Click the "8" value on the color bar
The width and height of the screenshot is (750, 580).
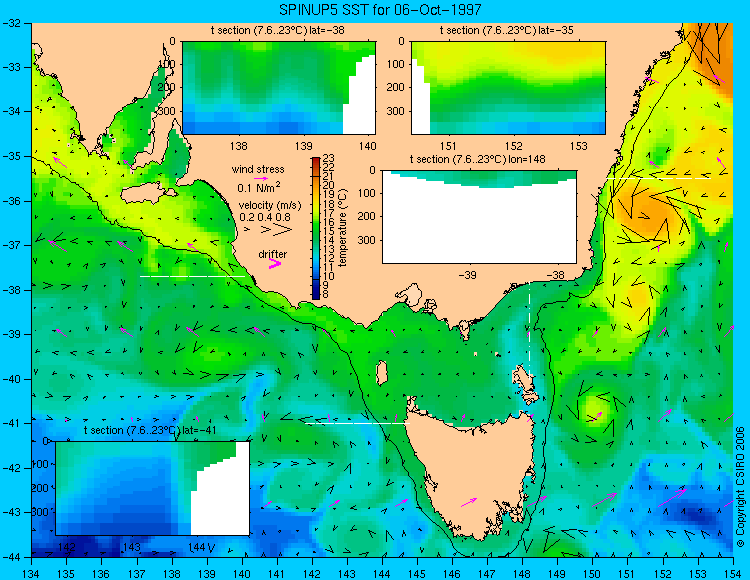tap(326, 295)
